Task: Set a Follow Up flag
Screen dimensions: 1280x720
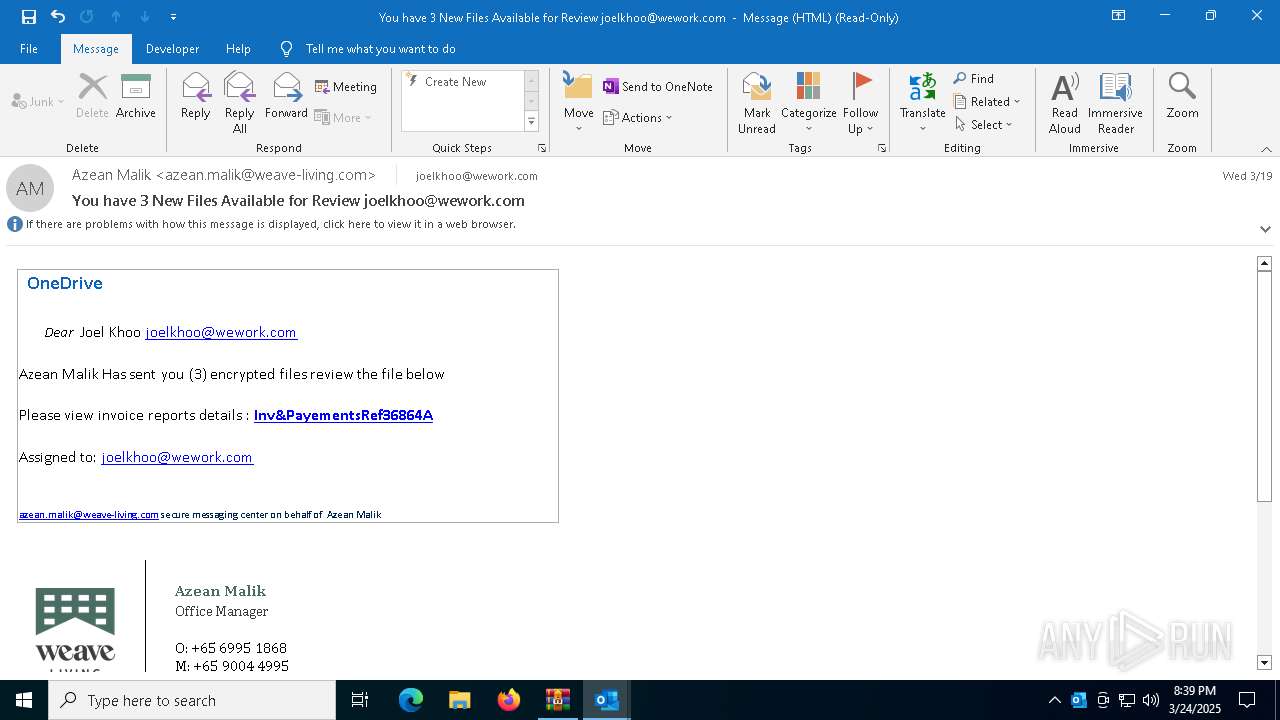Action: click(x=860, y=103)
